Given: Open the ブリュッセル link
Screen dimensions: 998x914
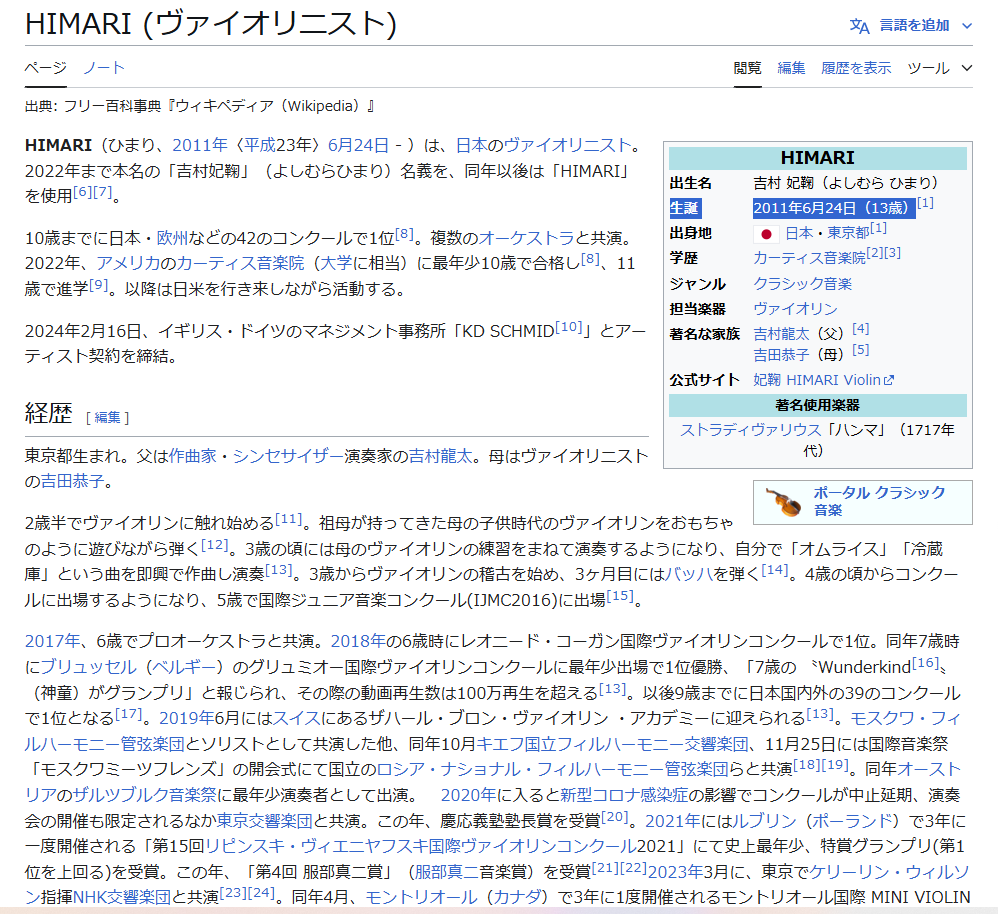Looking at the screenshot, I should coord(88,667).
